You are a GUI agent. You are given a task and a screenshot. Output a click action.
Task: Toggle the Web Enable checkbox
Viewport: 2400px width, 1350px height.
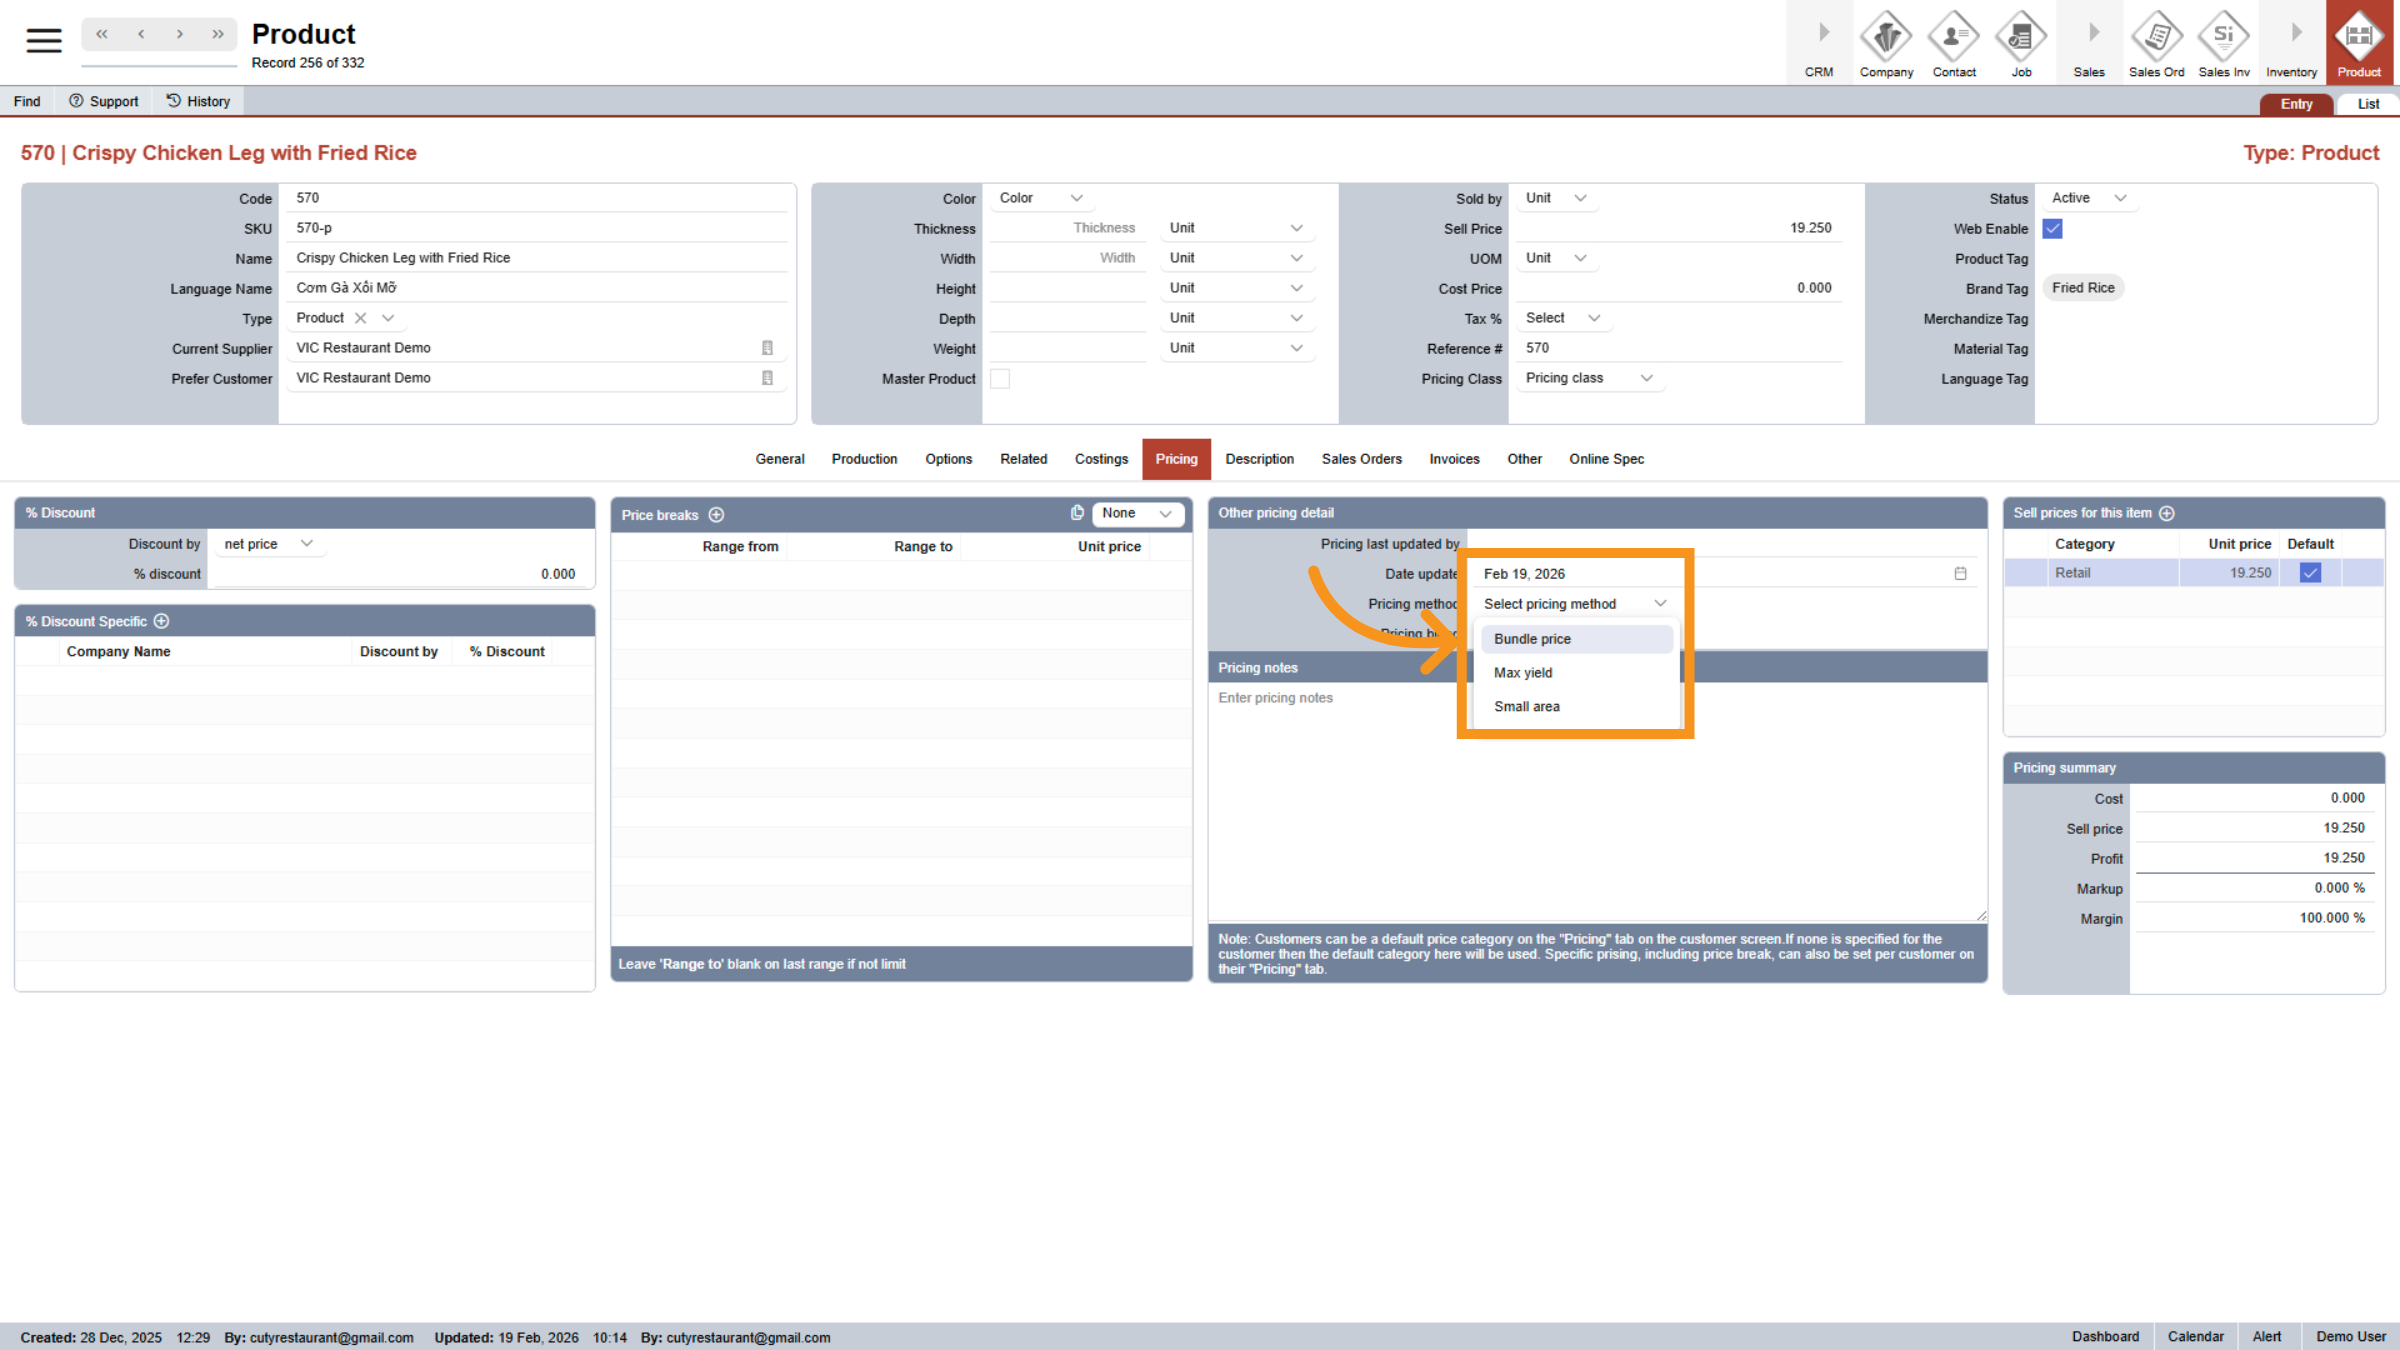pyautogui.click(x=2053, y=229)
